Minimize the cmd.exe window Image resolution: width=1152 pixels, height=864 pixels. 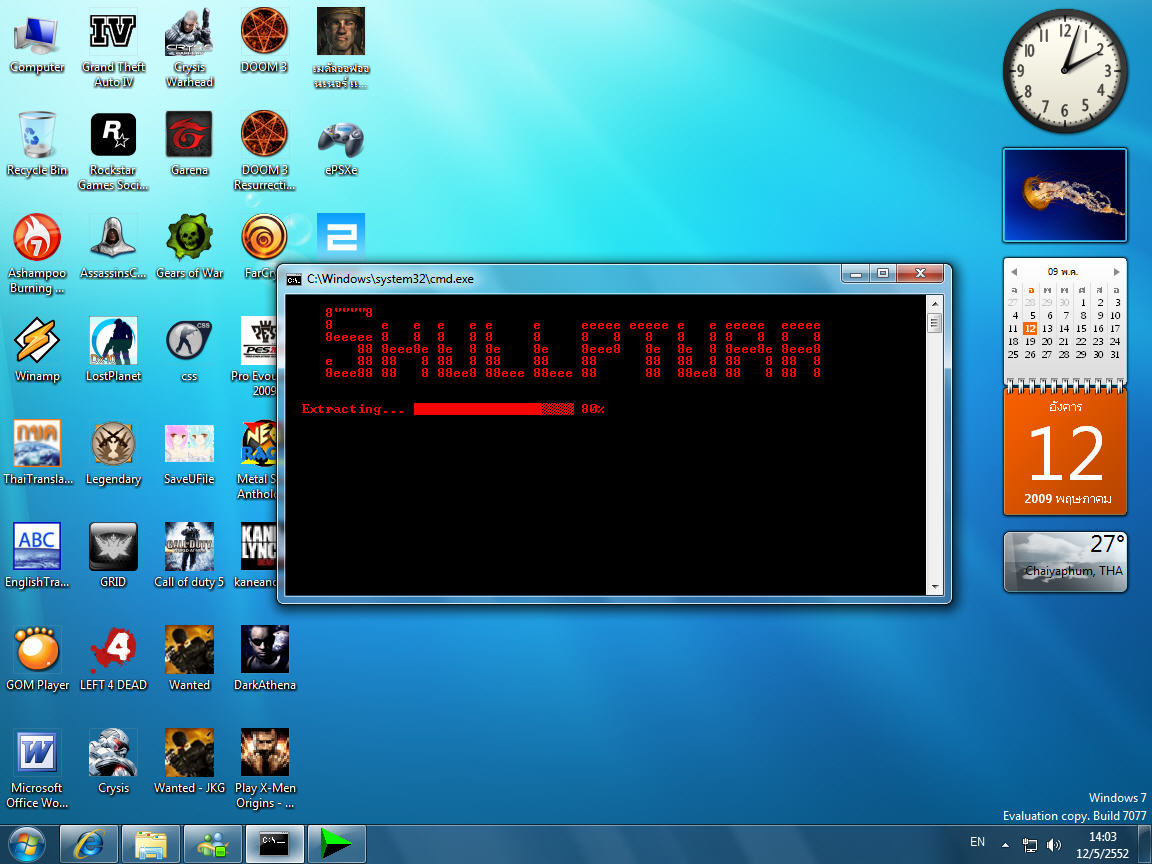pos(856,273)
